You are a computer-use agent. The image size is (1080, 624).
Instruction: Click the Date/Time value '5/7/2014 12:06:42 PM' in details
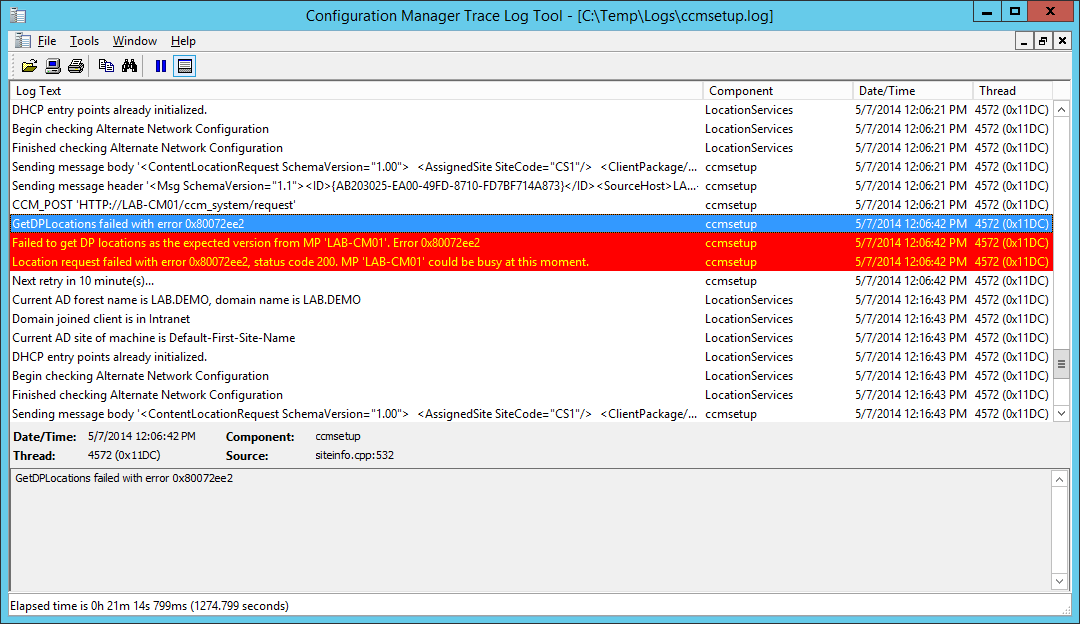[x=142, y=437]
